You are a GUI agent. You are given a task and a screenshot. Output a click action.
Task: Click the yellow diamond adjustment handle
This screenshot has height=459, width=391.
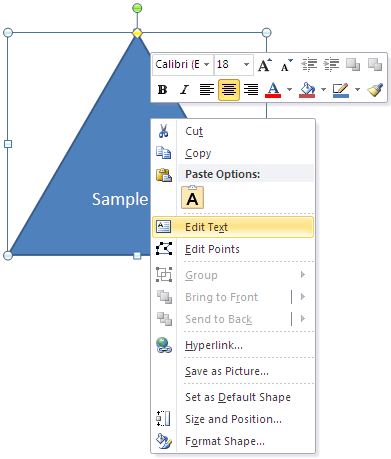pos(137,33)
